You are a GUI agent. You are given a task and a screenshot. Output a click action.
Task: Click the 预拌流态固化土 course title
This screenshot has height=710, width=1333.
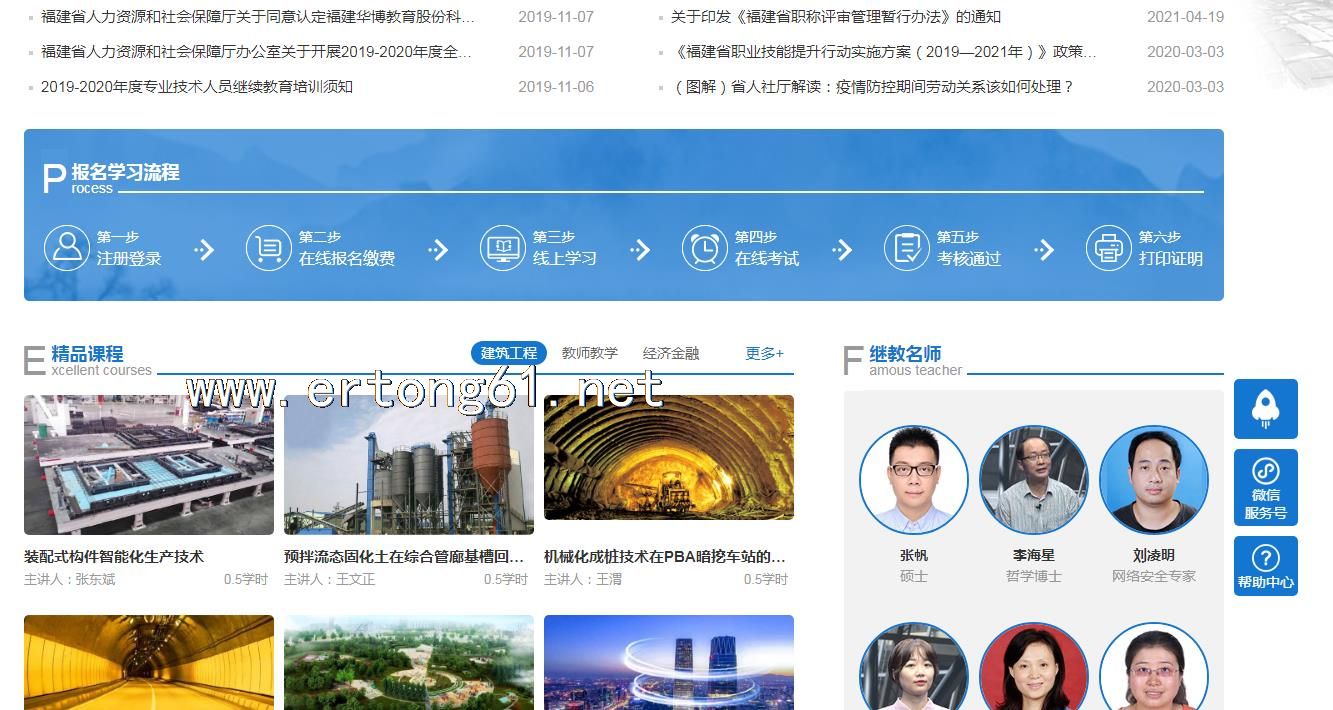tap(404, 557)
